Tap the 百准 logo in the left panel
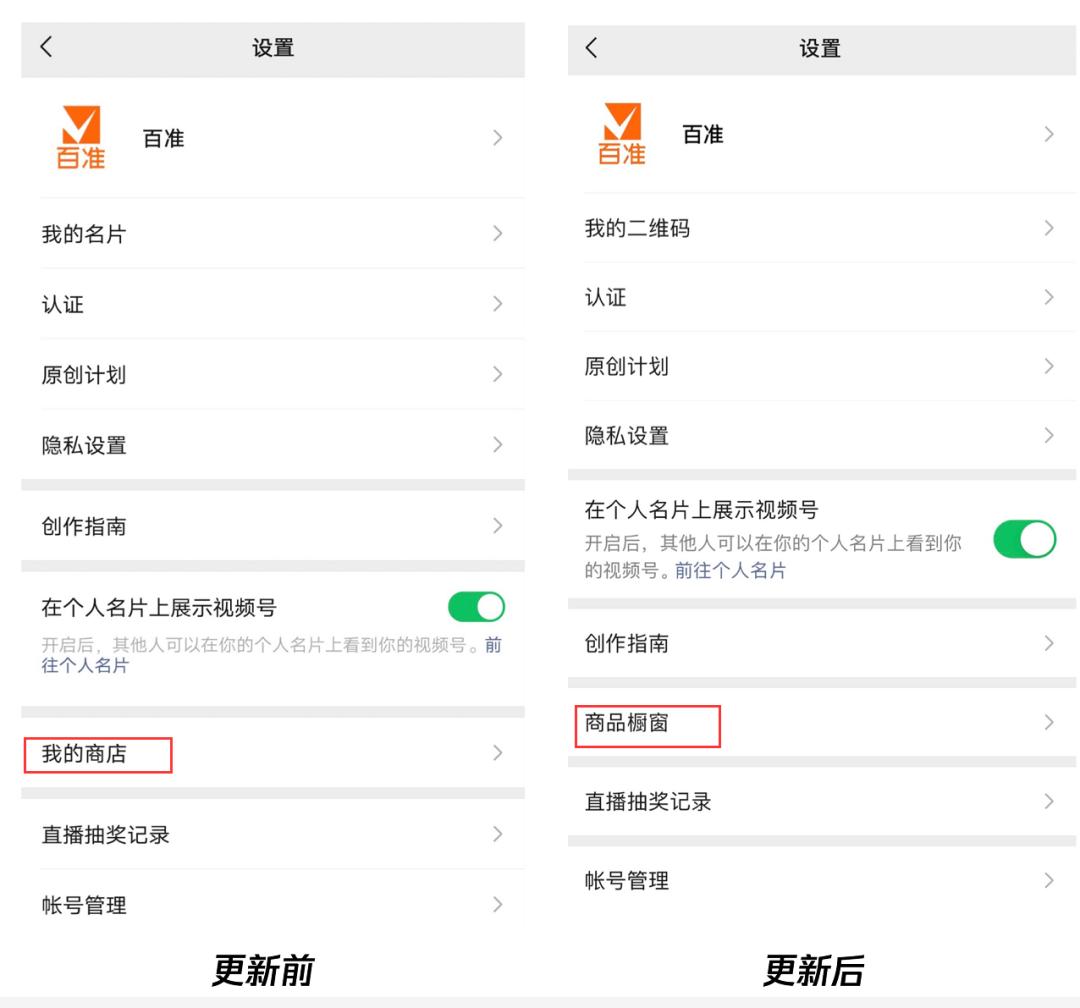This screenshot has width=1080, height=1008. (81, 140)
